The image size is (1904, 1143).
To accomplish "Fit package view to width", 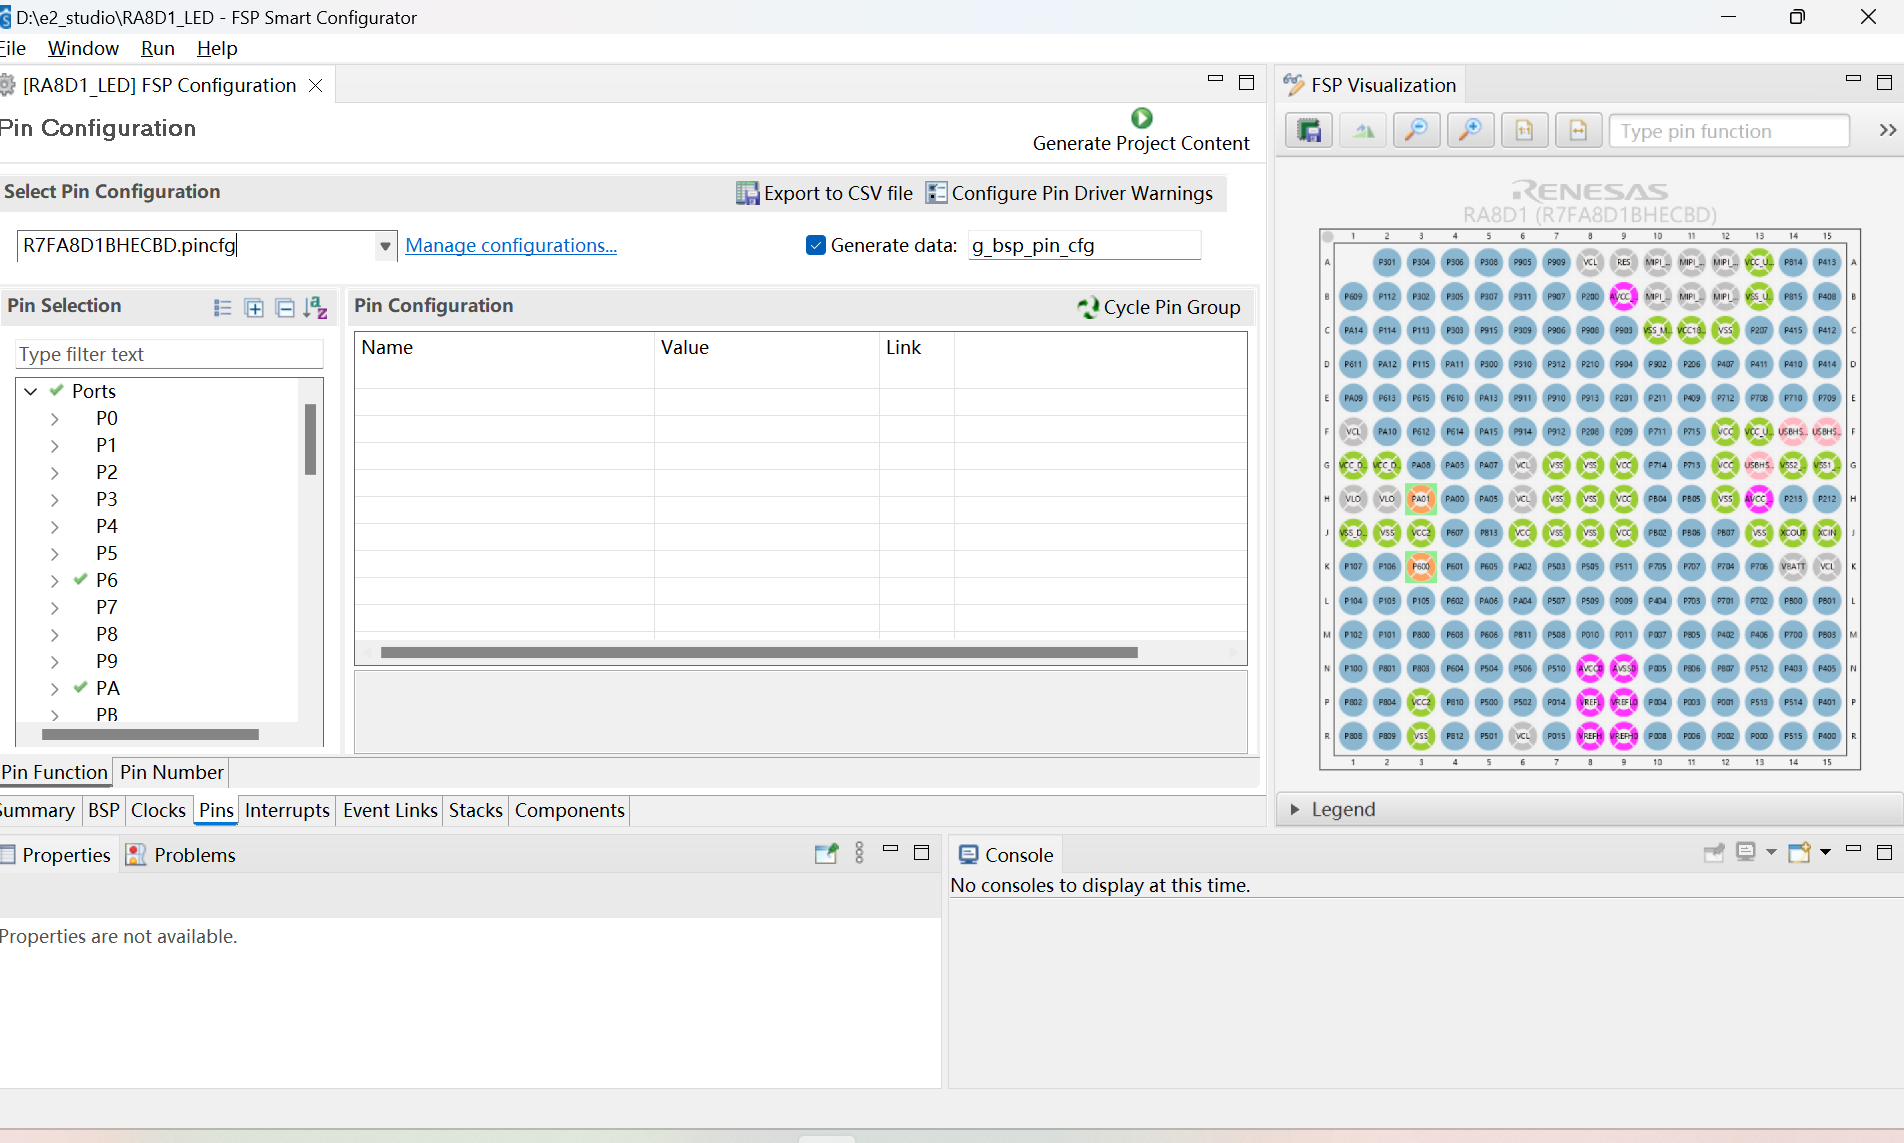I will (1578, 131).
